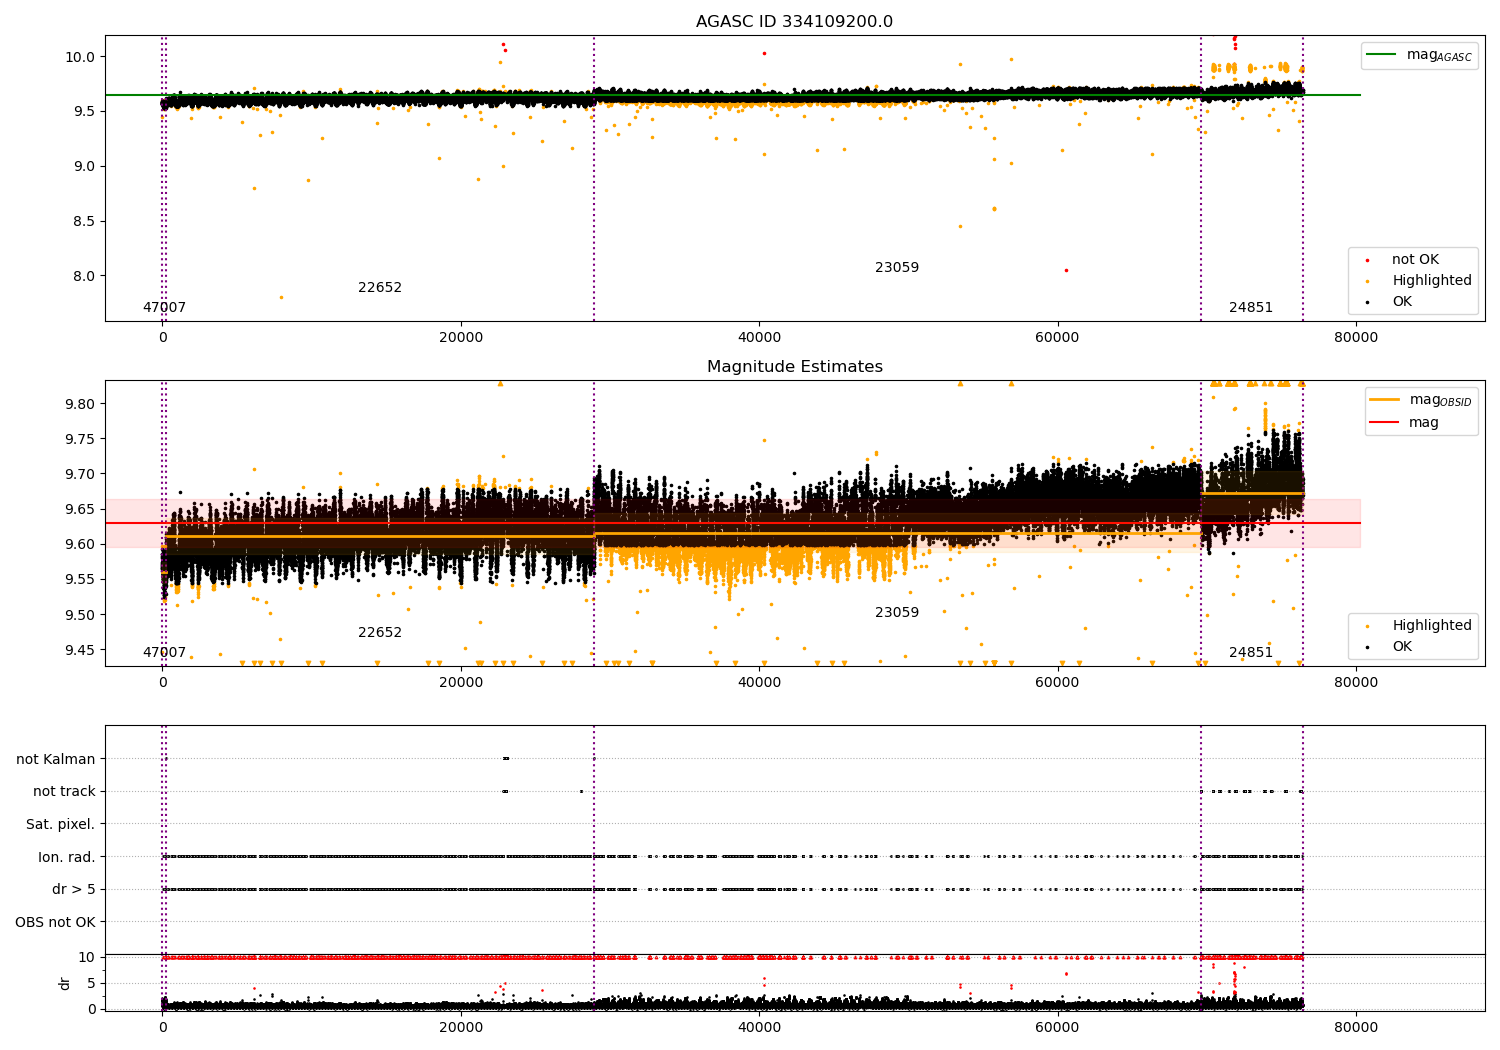Screen dimensions: 1500x1050
Task: Click the "not Kalman" row label
Action: (56, 760)
